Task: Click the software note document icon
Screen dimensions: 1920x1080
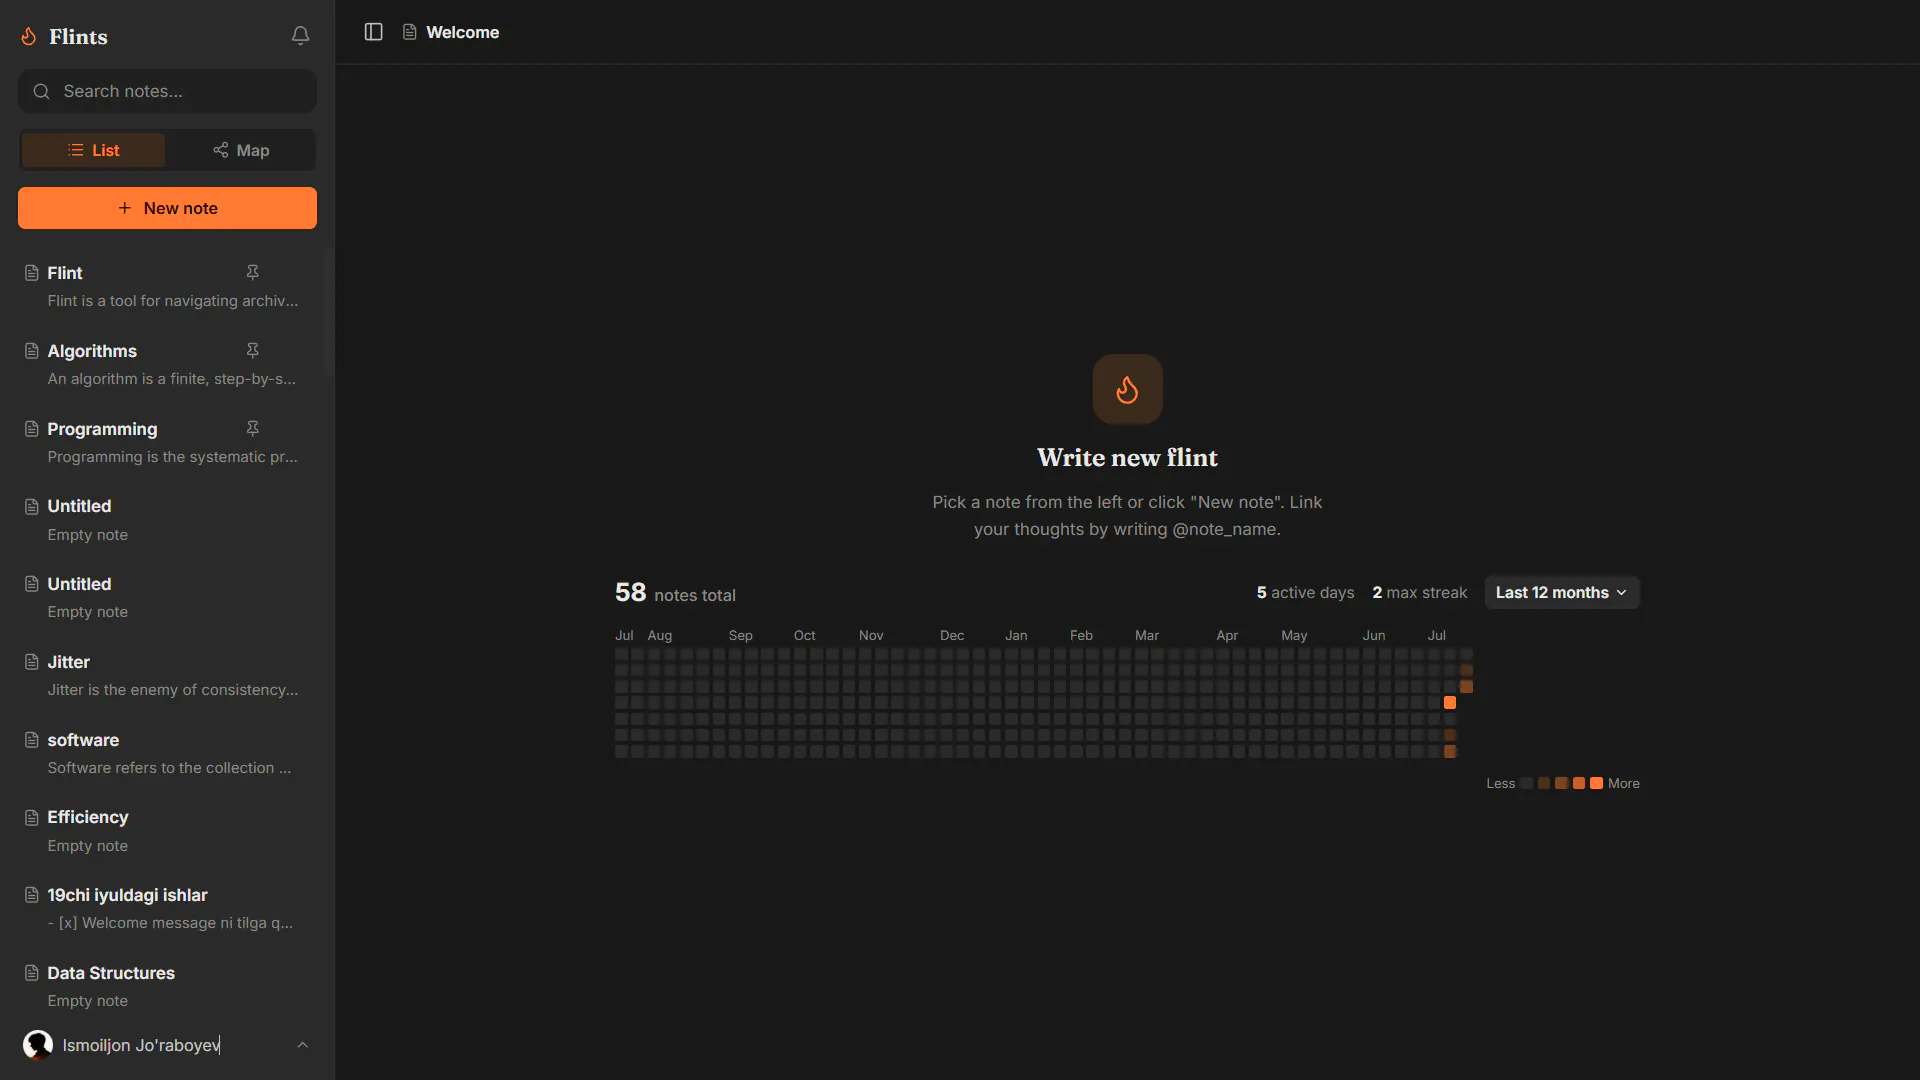Action: (32, 740)
